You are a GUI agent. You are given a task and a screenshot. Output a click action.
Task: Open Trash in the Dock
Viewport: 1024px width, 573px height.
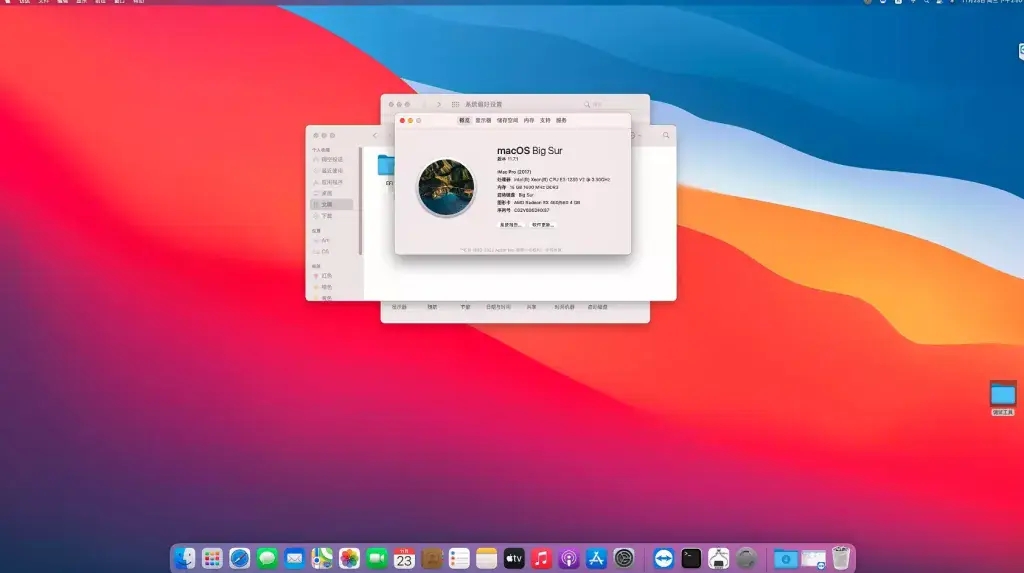pos(841,559)
